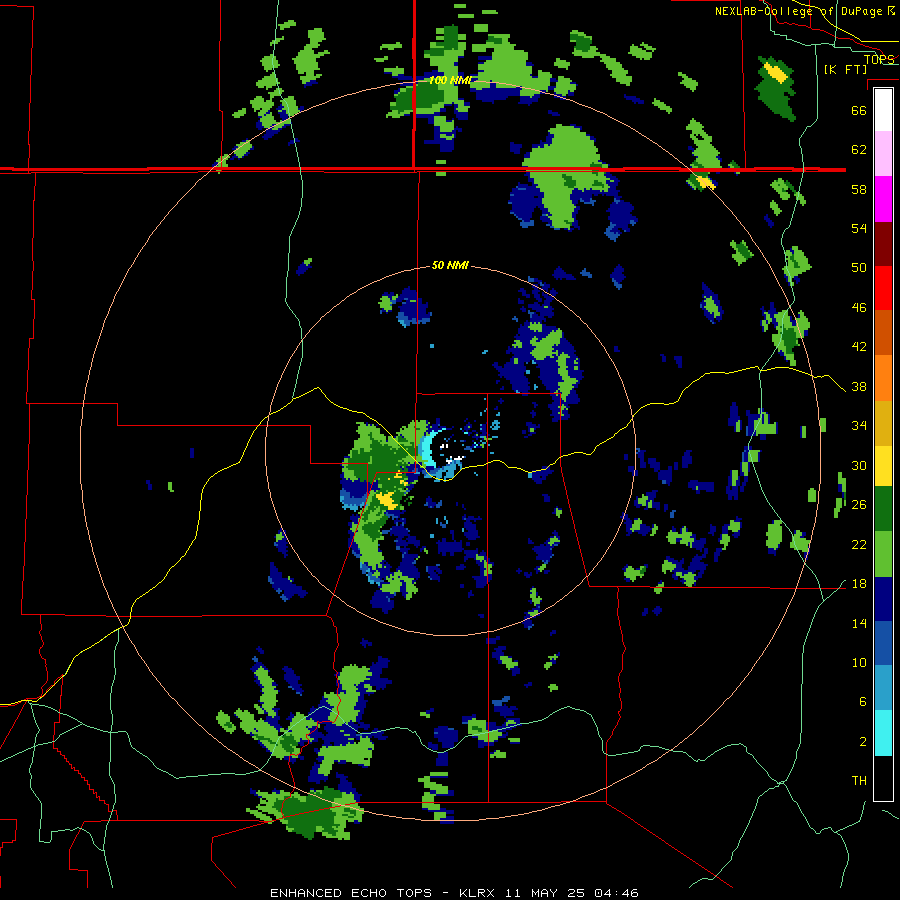Click the light pink legend swatch
This screenshot has height=900, width=900.
(x=883, y=153)
